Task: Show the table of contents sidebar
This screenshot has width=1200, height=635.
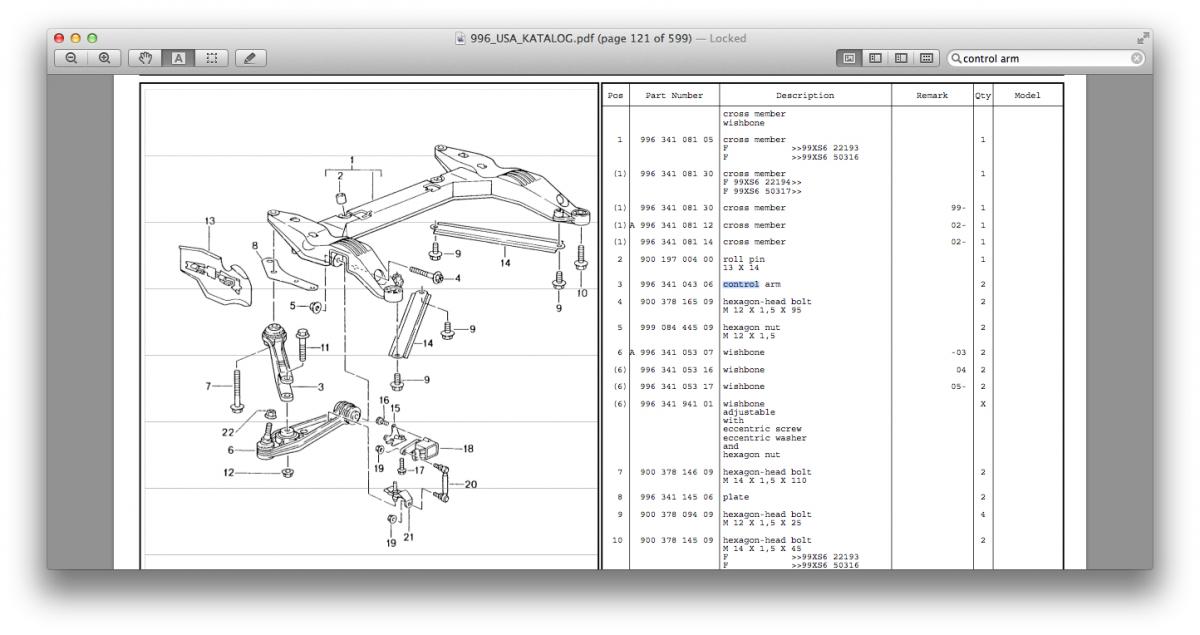Action: click(x=902, y=59)
